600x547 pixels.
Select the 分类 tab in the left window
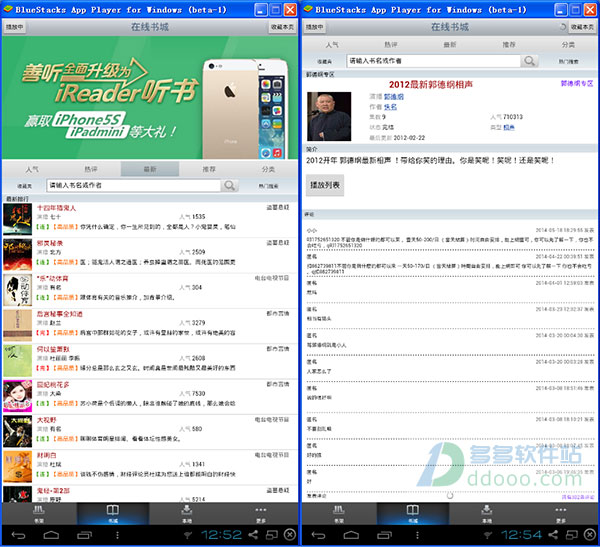coord(268,169)
